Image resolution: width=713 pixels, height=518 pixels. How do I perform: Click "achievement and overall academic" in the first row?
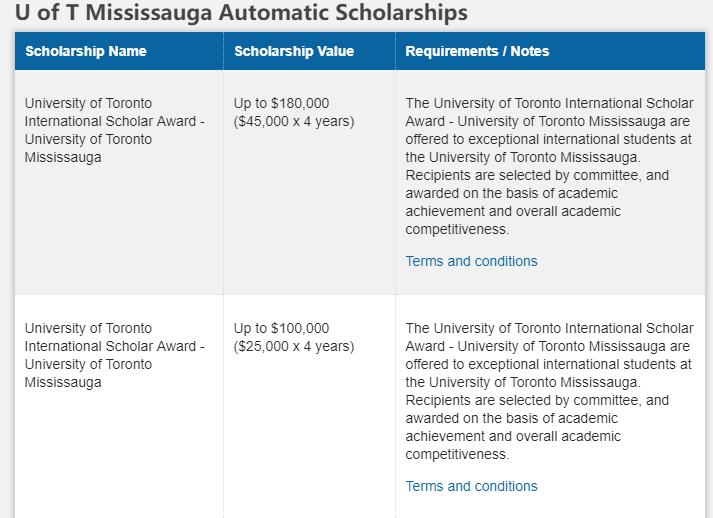pos(513,211)
